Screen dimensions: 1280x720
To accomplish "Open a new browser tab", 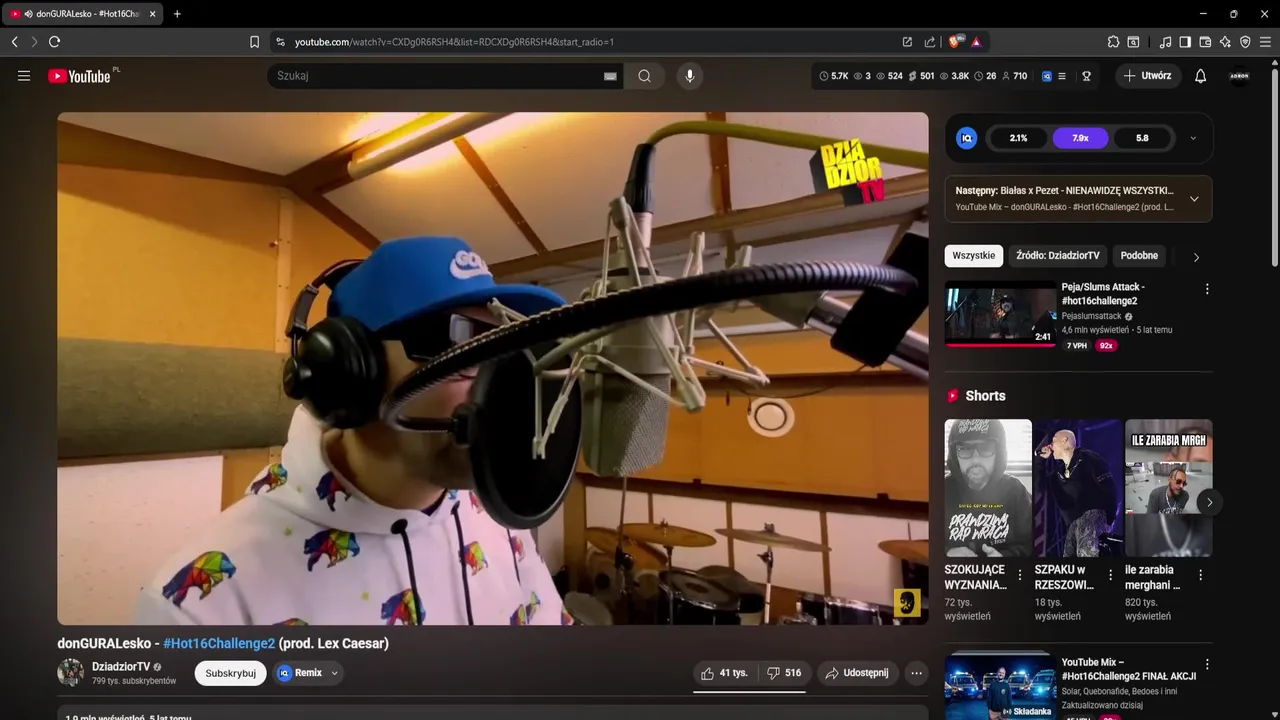I will coord(177,14).
